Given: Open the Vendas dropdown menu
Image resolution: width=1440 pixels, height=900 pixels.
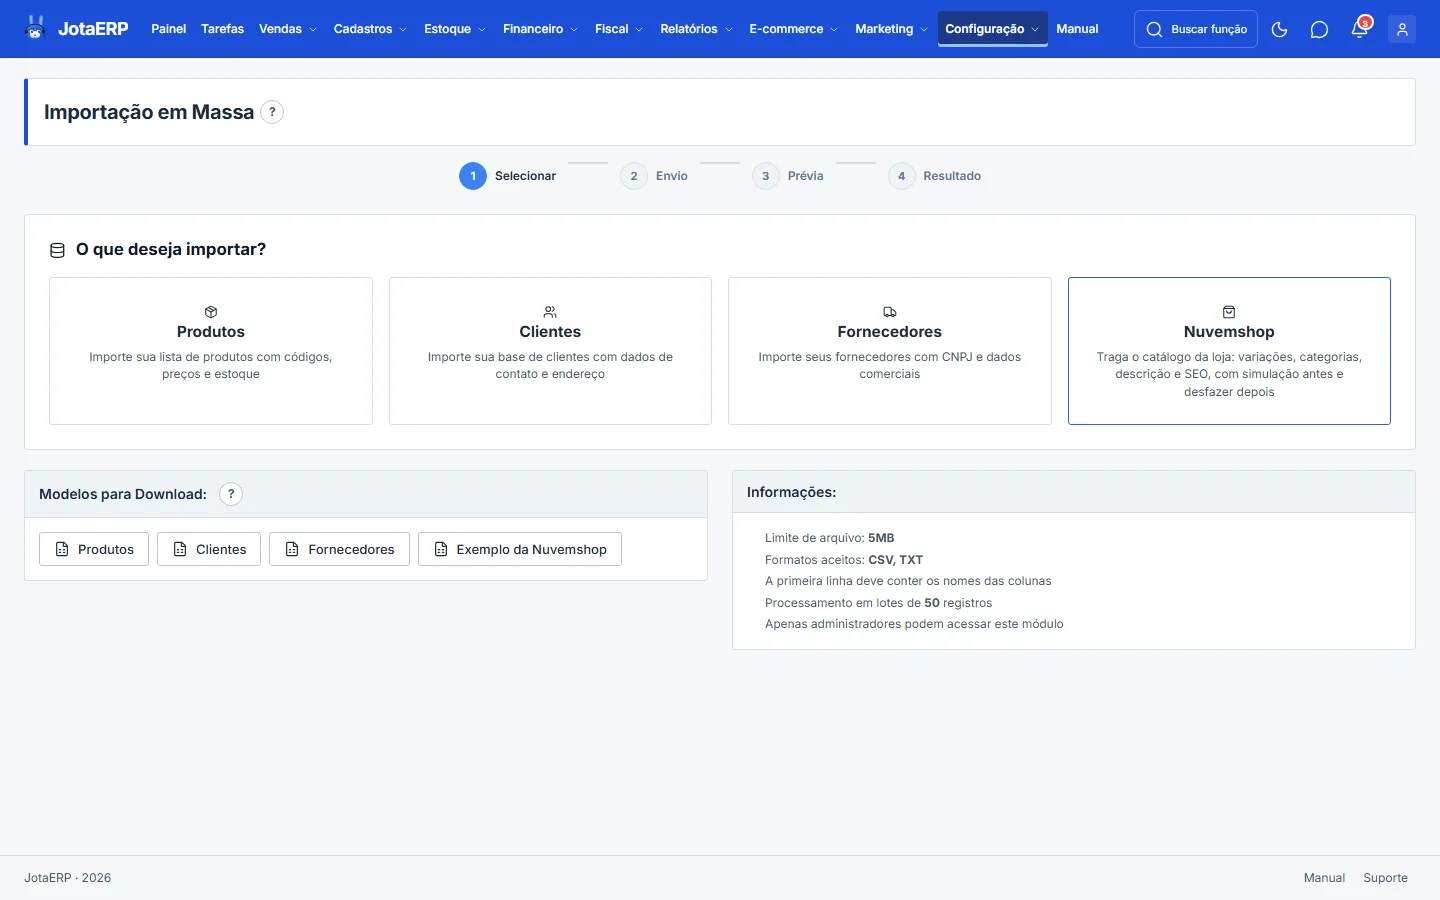Looking at the screenshot, I should click(x=288, y=29).
